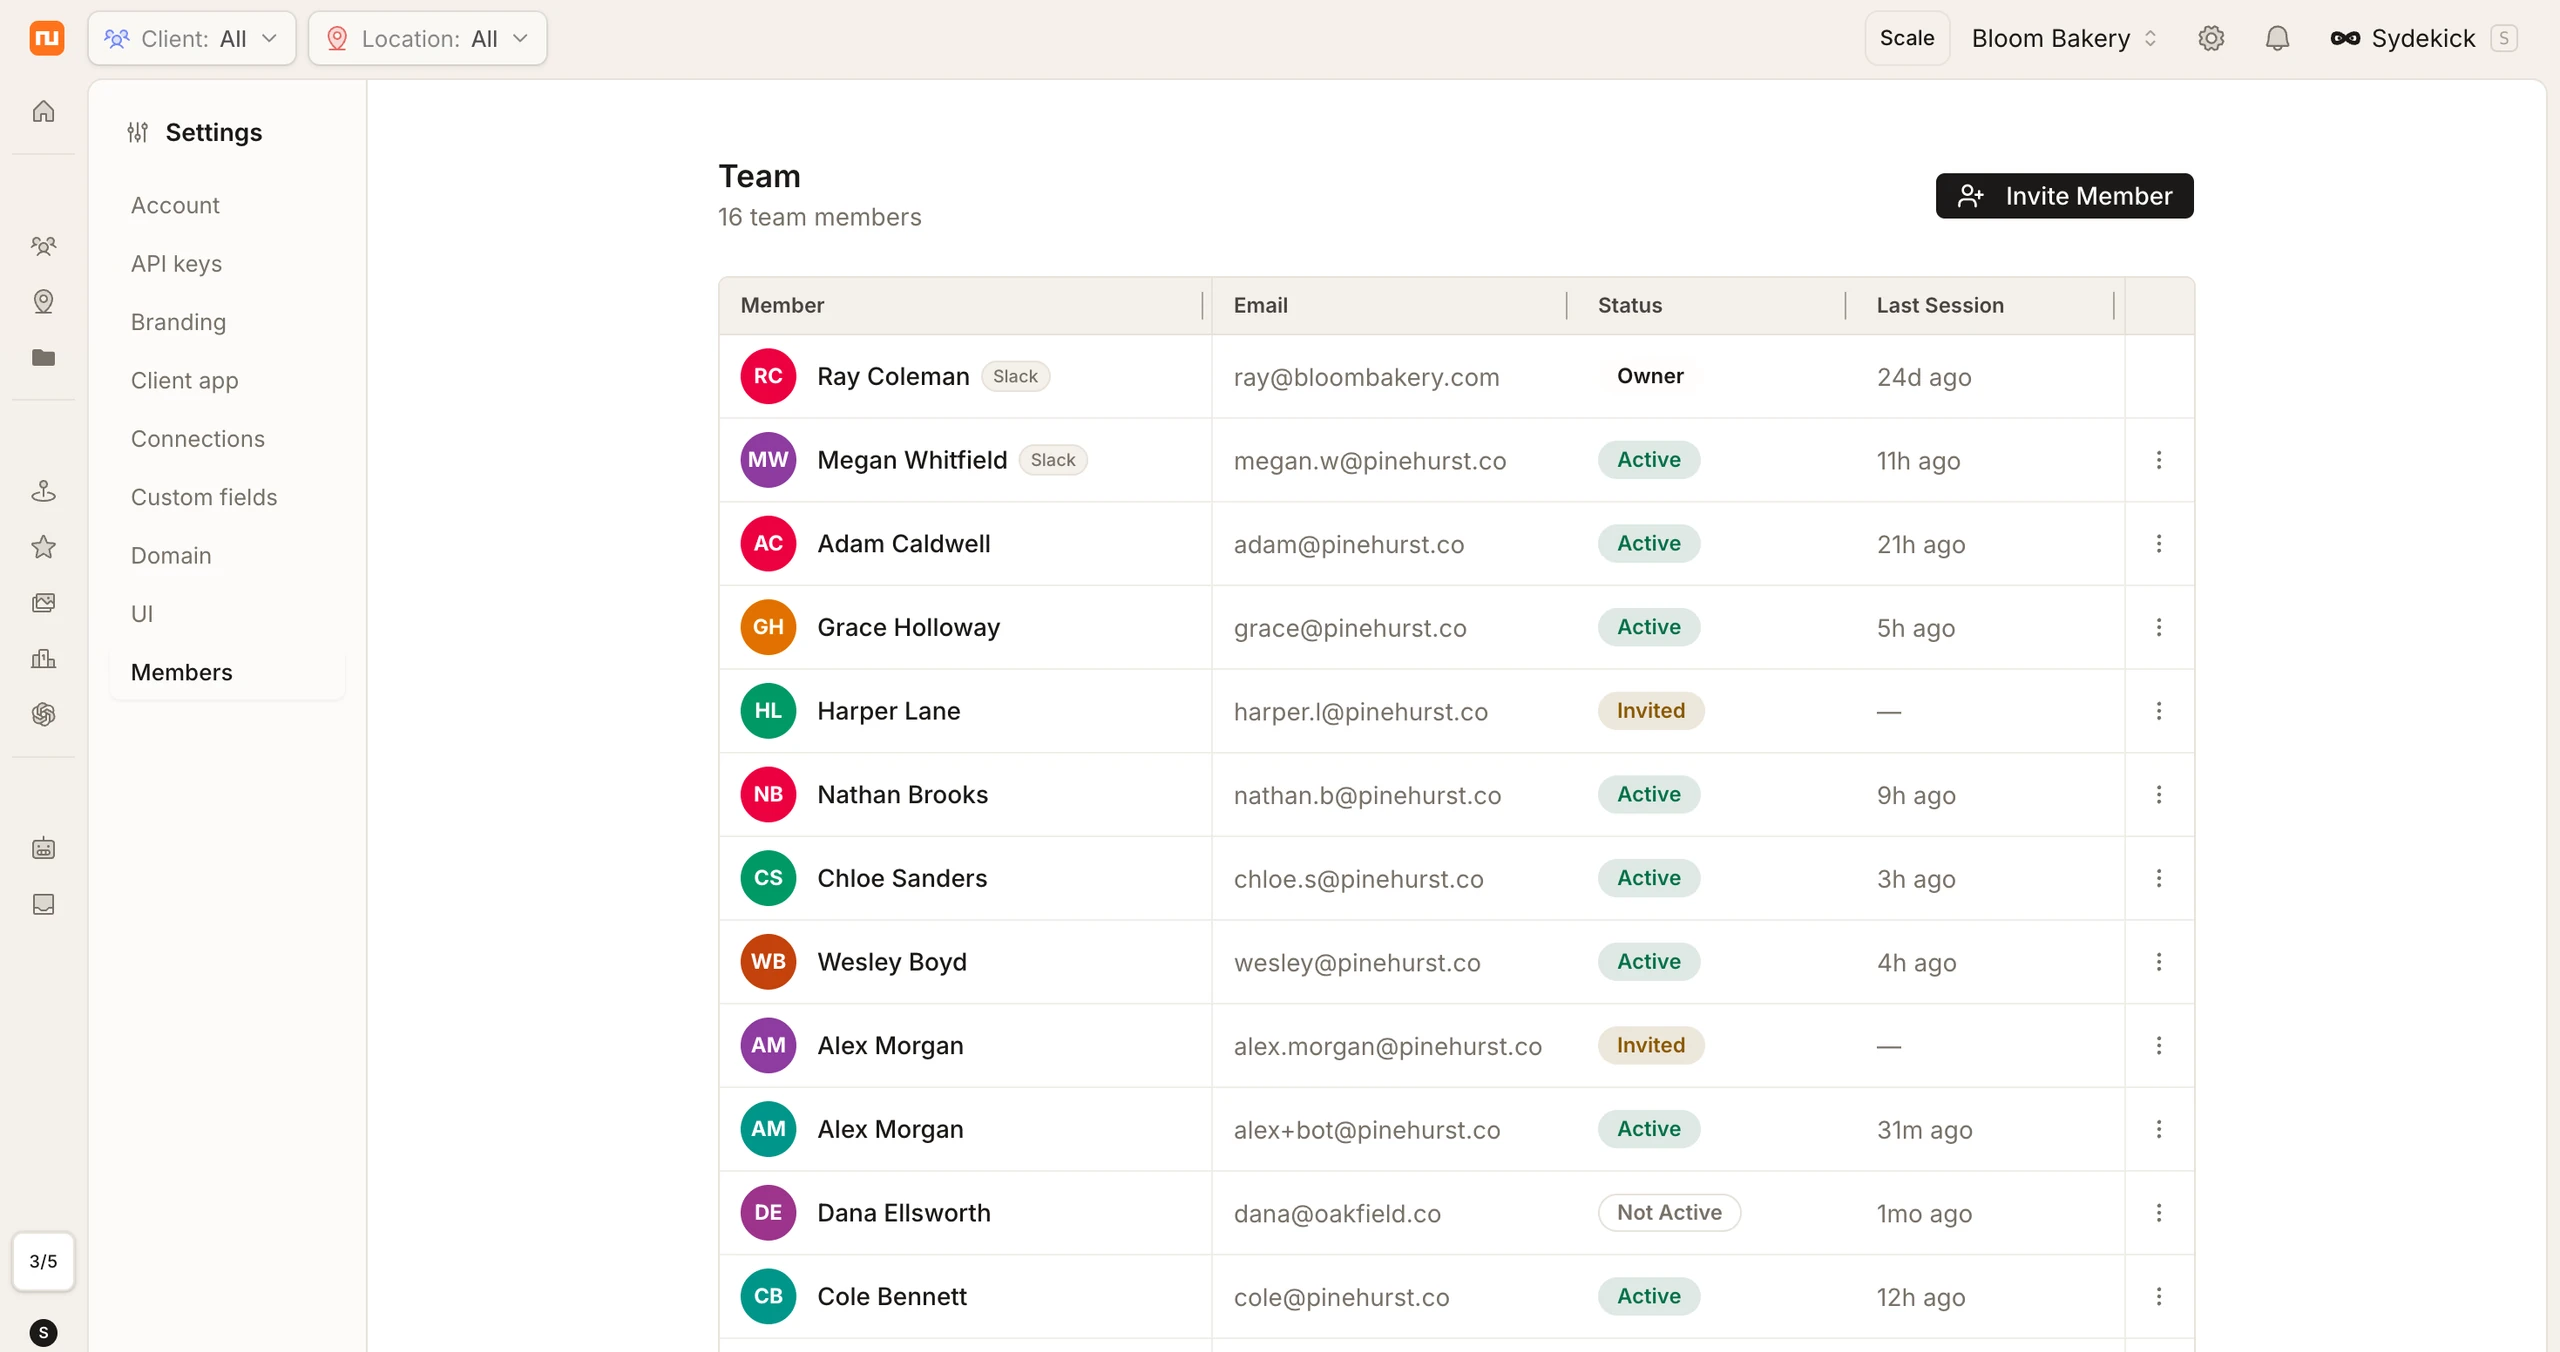Click the Slack badge next to Megan Whitfield
The height and width of the screenshot is (1352, 2560).
1053,460
